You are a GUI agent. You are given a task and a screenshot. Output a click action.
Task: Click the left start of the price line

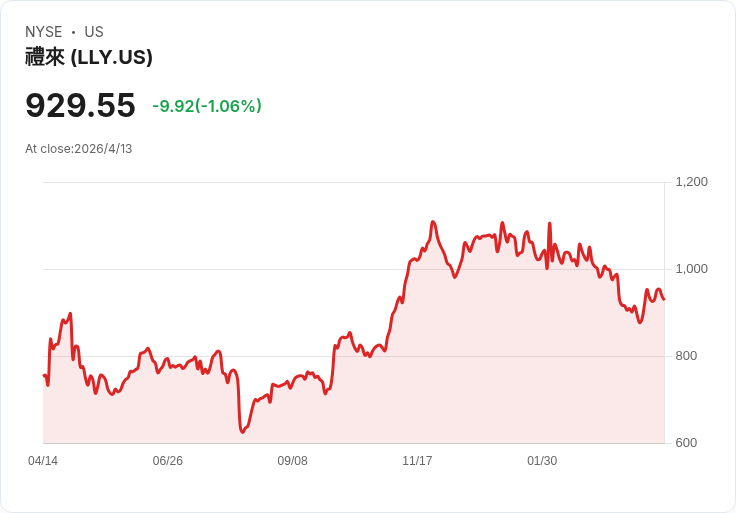pos(44,375)
